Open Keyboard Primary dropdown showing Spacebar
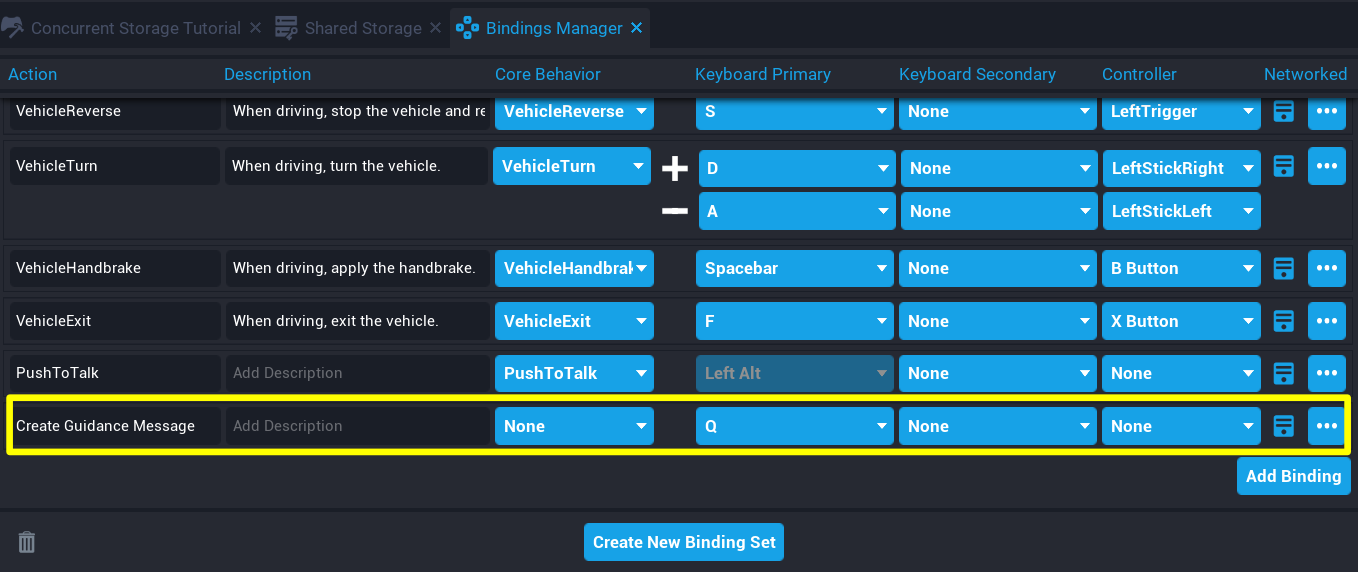Screen dimensions: 1358x572 click(794, 268)
